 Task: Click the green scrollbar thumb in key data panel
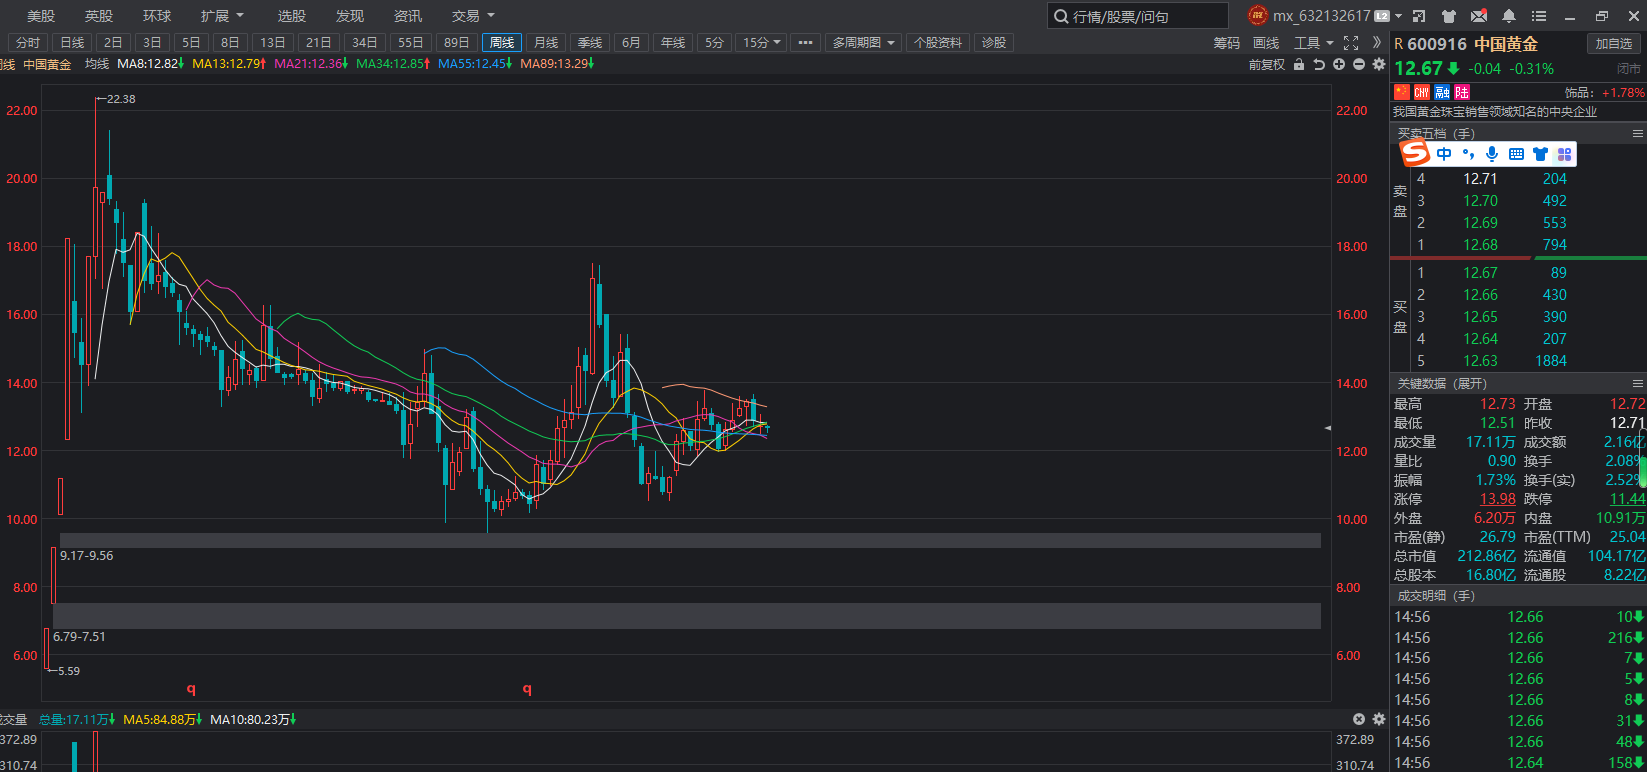[x=1642, y=472]
